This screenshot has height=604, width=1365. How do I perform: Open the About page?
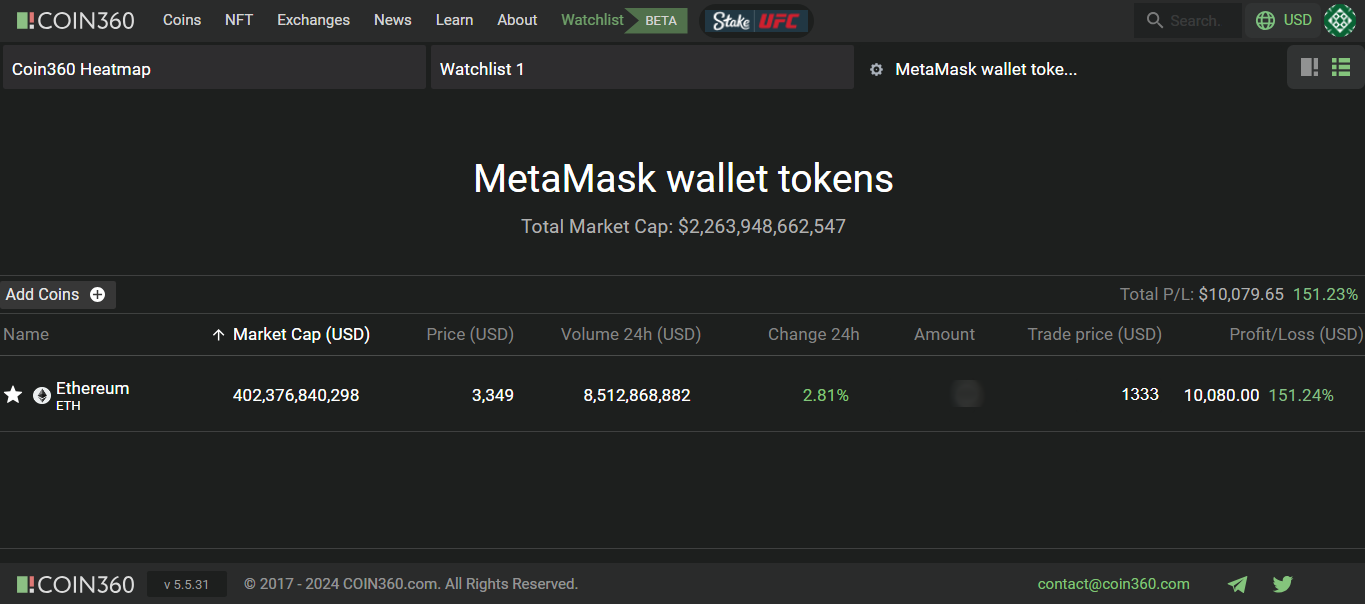point(517,20)
